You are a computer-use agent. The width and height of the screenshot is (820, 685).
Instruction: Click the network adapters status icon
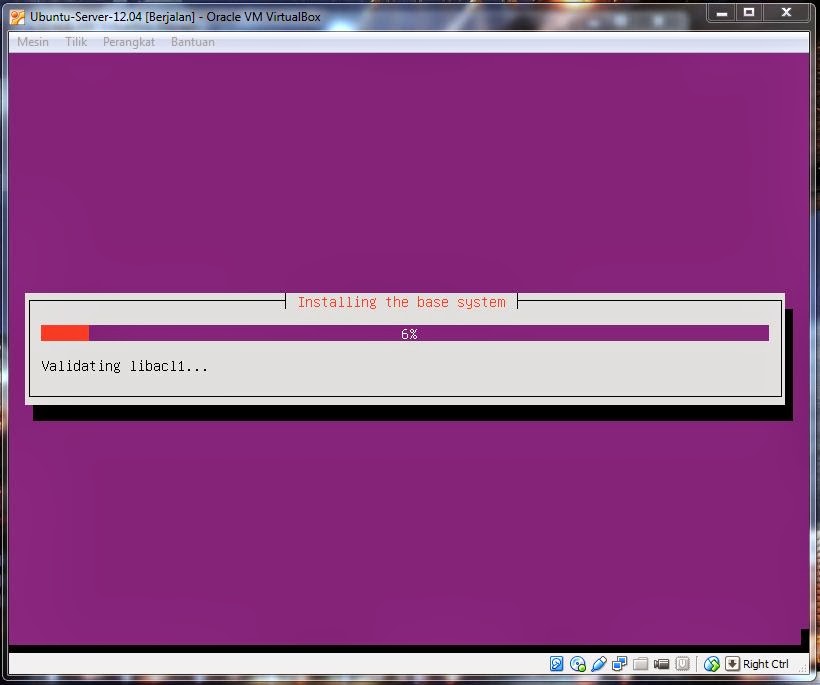[620, 664]
